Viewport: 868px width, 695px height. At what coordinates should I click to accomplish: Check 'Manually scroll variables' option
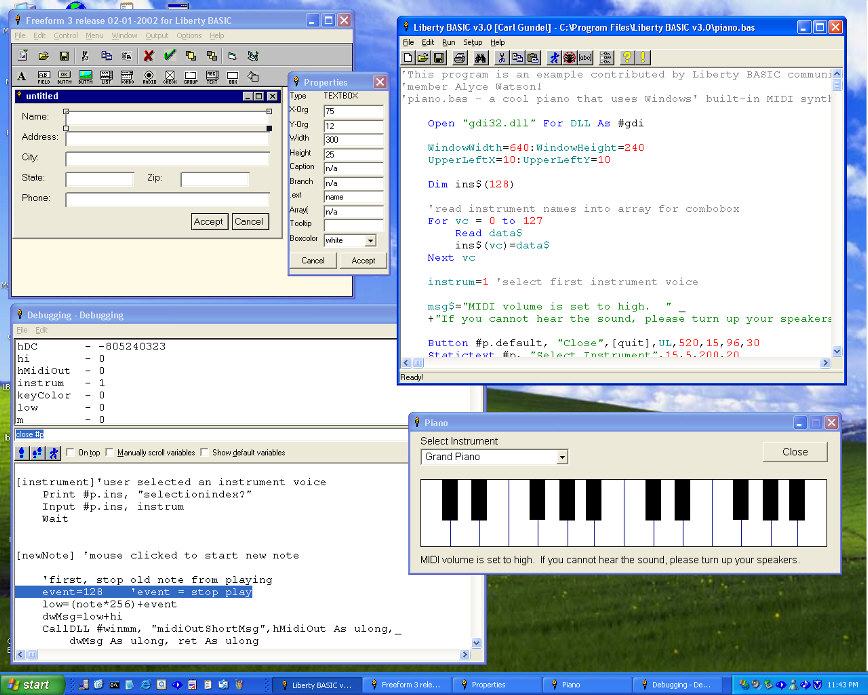109,452
